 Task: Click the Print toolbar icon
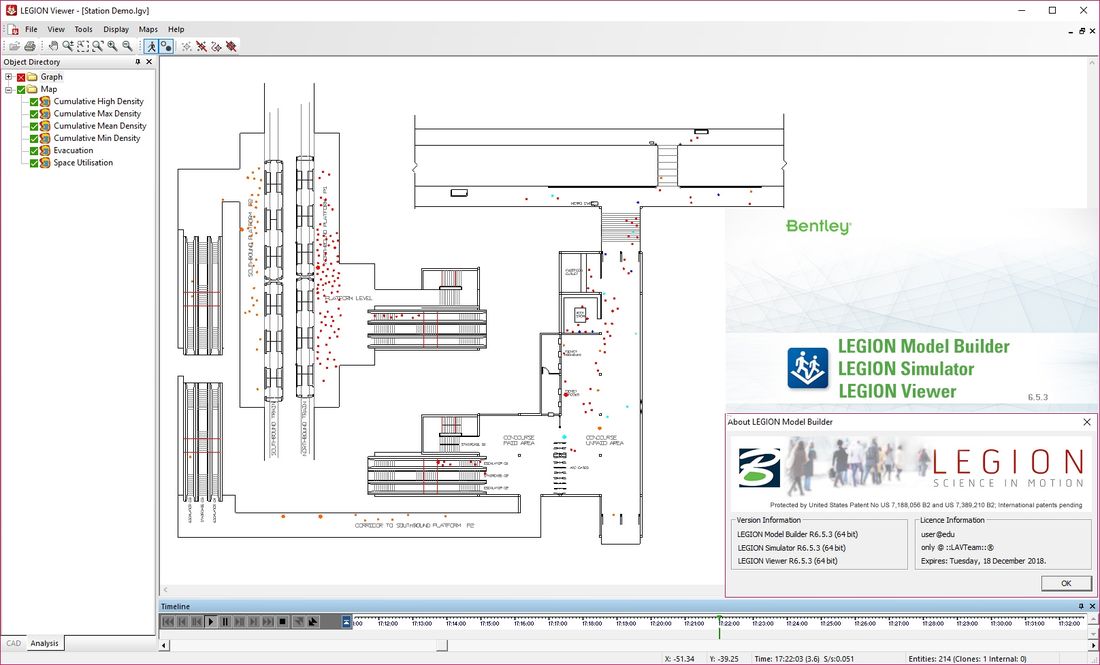(29, 46)
